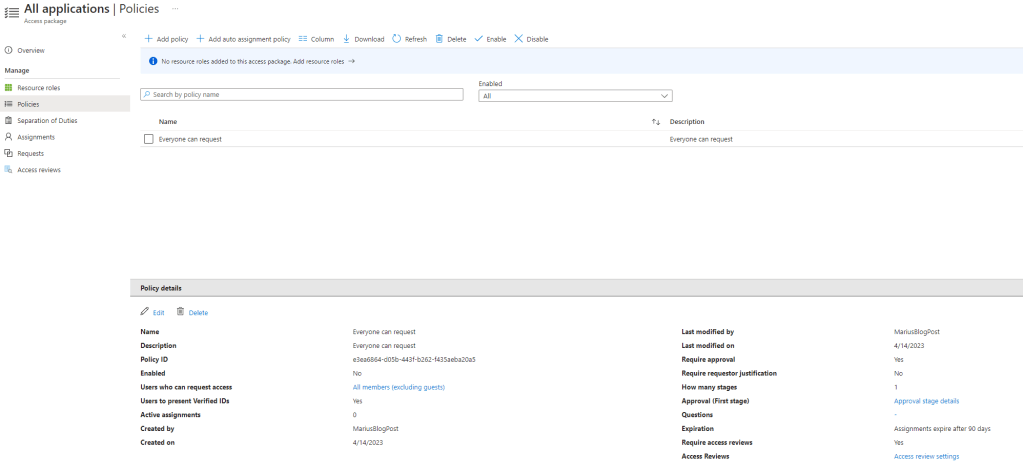Viewport: 1023px width, 473px height.
Task: Check the Everyone can request checkbox
Action: (x=149, y=139)
